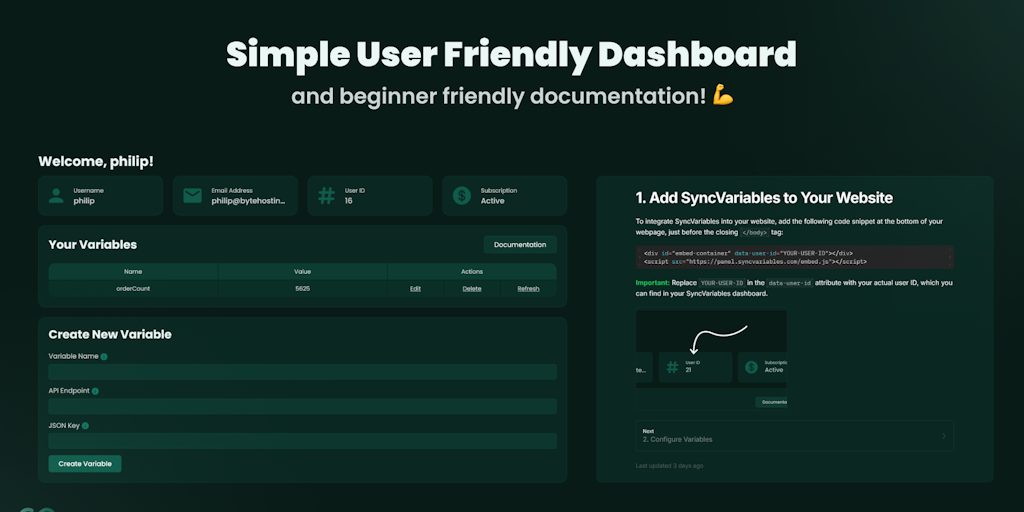This screenshot has width=1024, height=512.
Task: Click the API Endpoint info icon
Action: pos(95,391)
